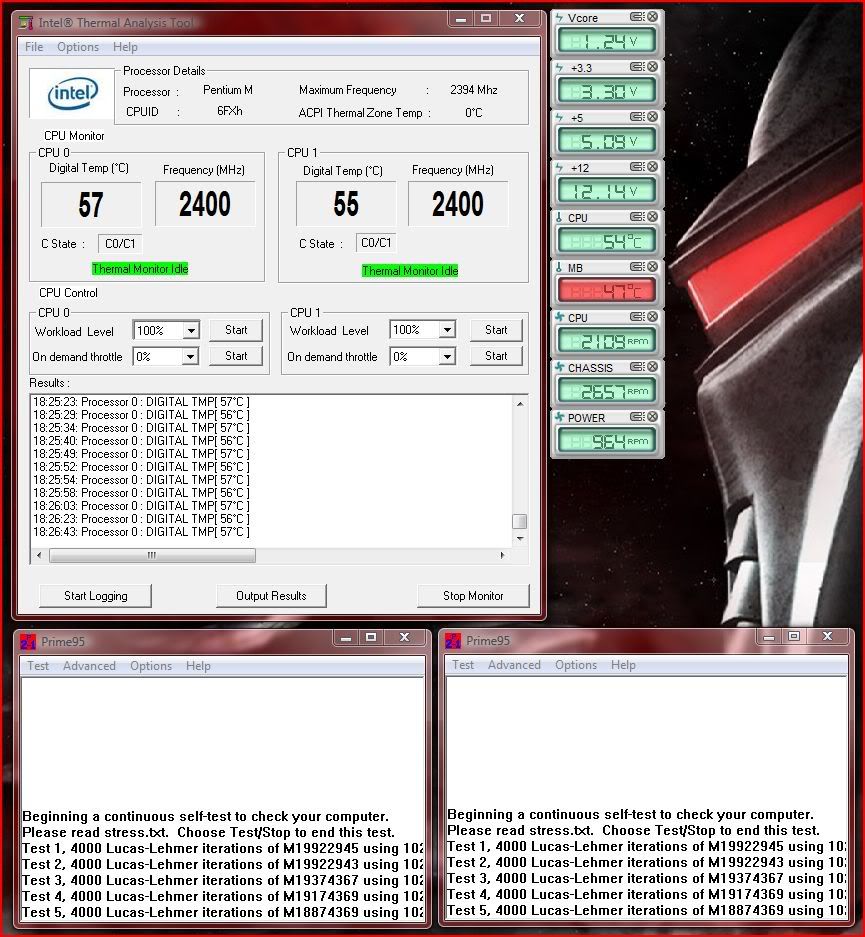Click the Vcore 1.24 V readout
This screenshot has height=937, width=865.
(606, 41)
